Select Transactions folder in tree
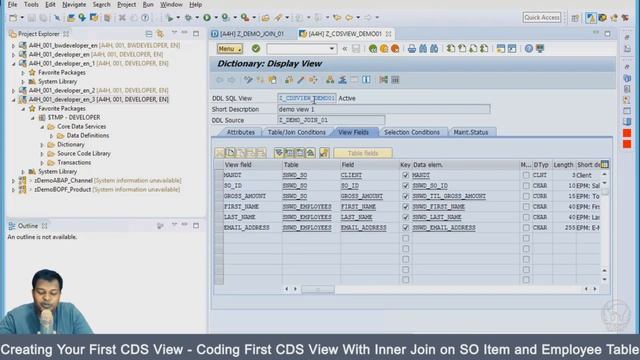 coord(74,163)
